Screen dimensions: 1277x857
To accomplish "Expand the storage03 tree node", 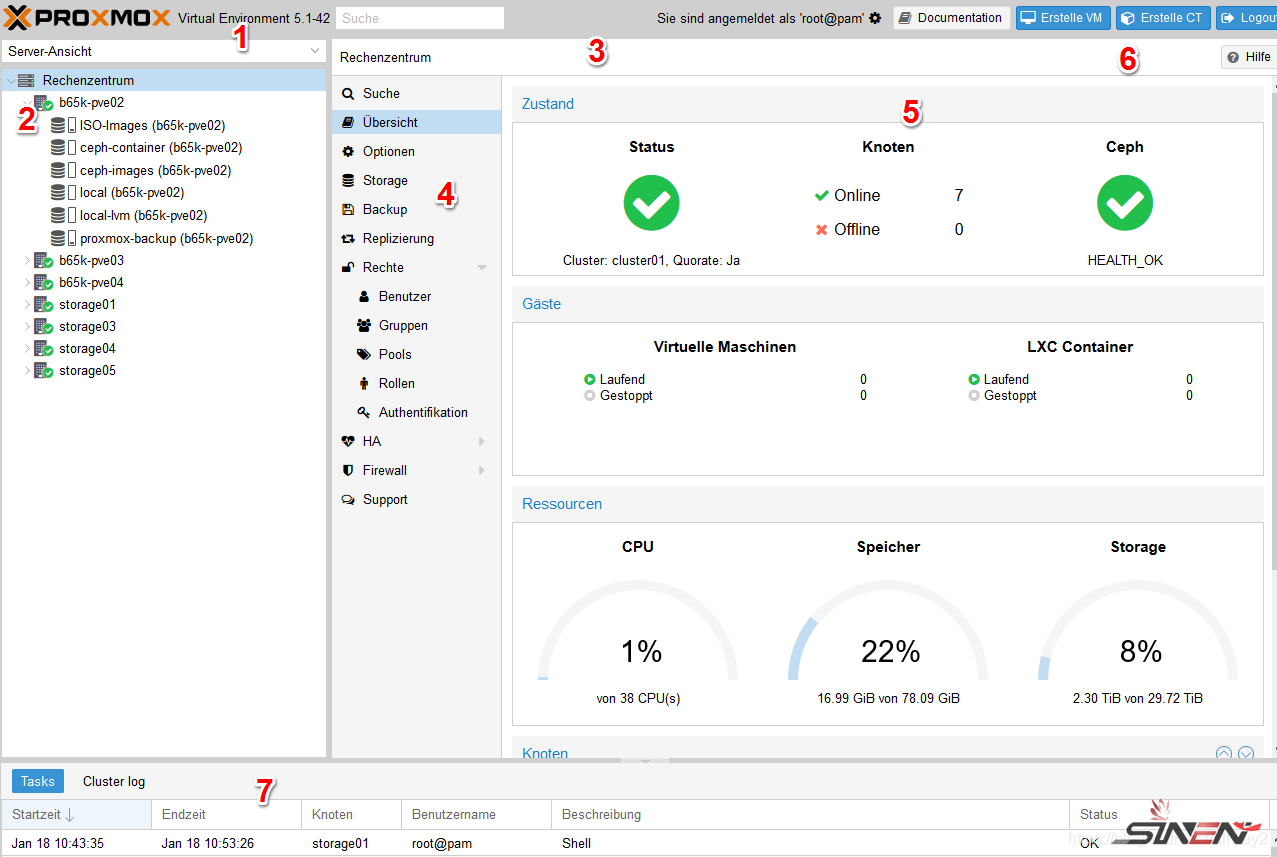I will pyautogui.click(x=27, y=326).
